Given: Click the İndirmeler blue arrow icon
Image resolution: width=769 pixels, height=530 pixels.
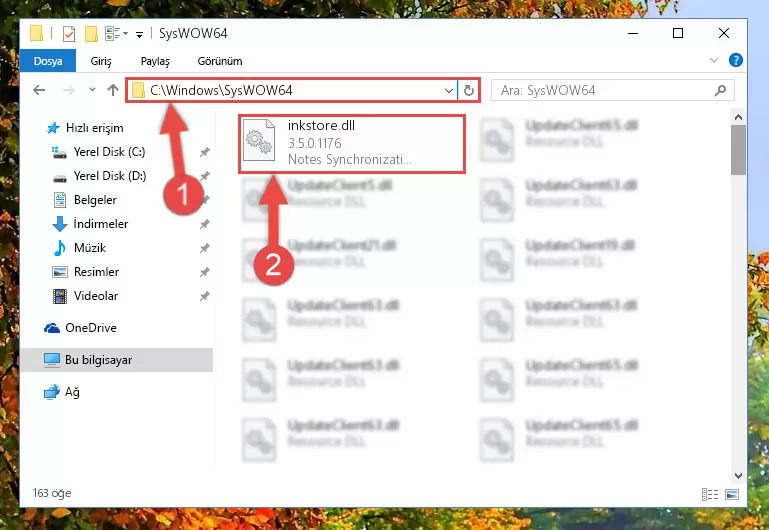Looking at the screenshot, I should point(60,224).
